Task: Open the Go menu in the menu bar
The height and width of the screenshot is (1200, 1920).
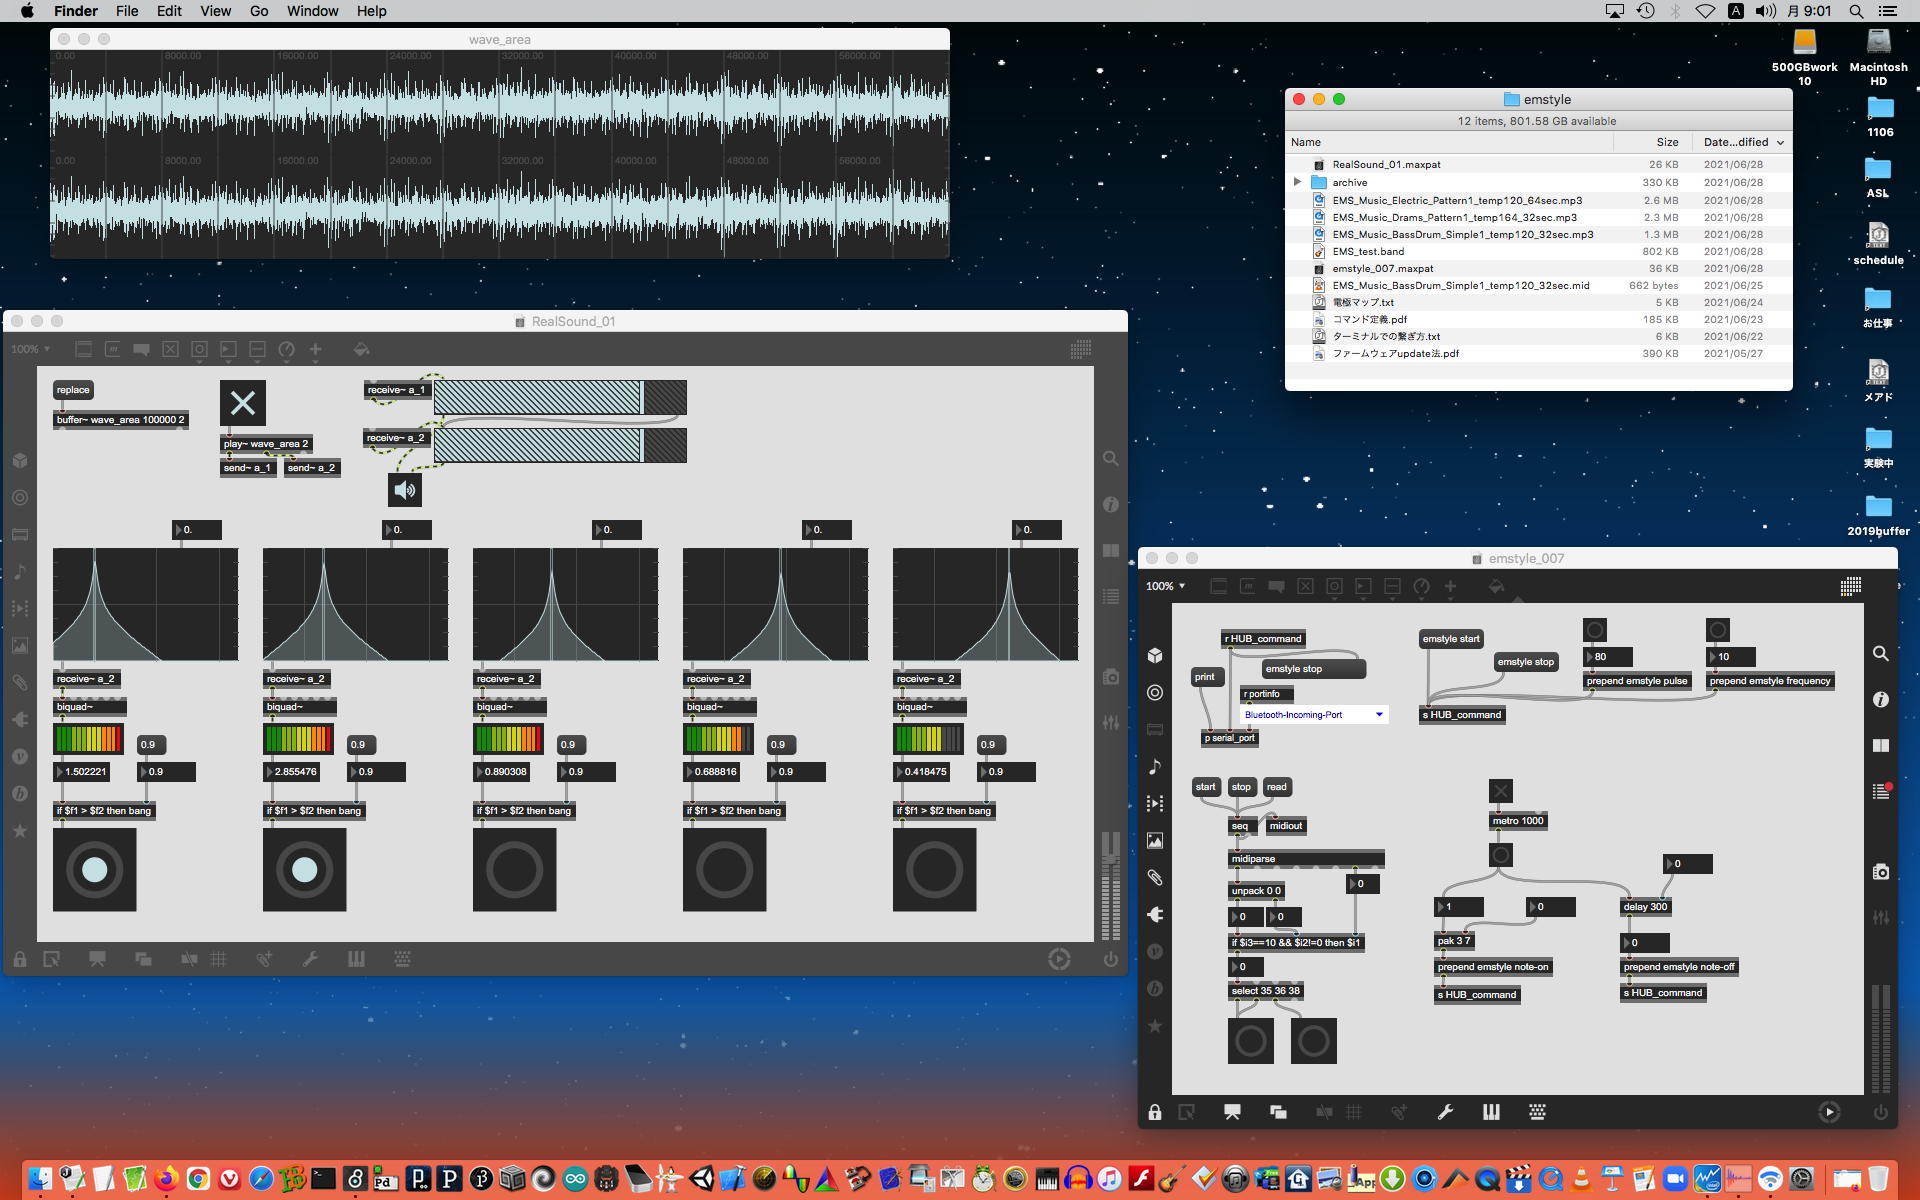Action: click(x=259, y=11)
